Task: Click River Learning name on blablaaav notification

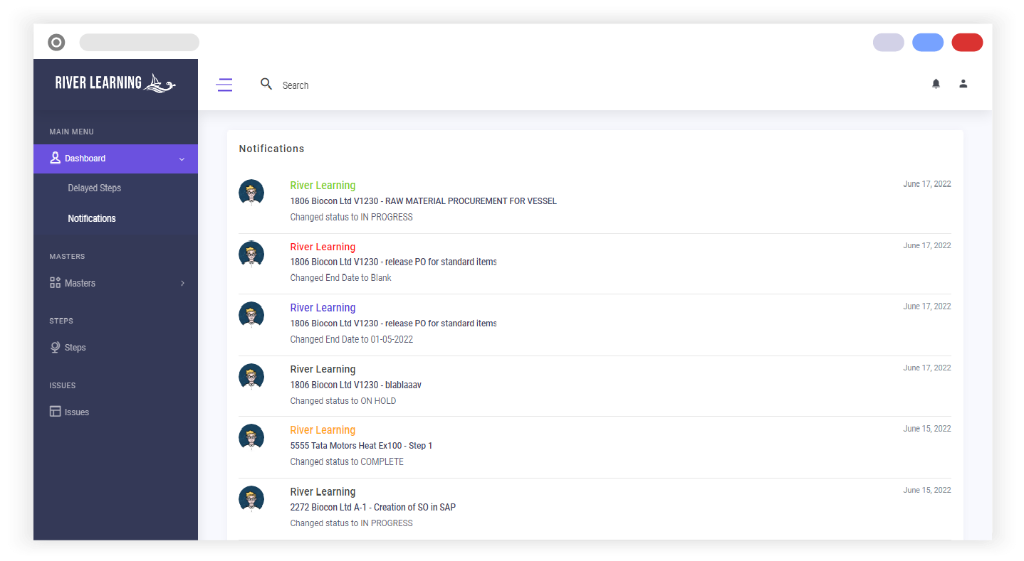Action: pos(323,369)
